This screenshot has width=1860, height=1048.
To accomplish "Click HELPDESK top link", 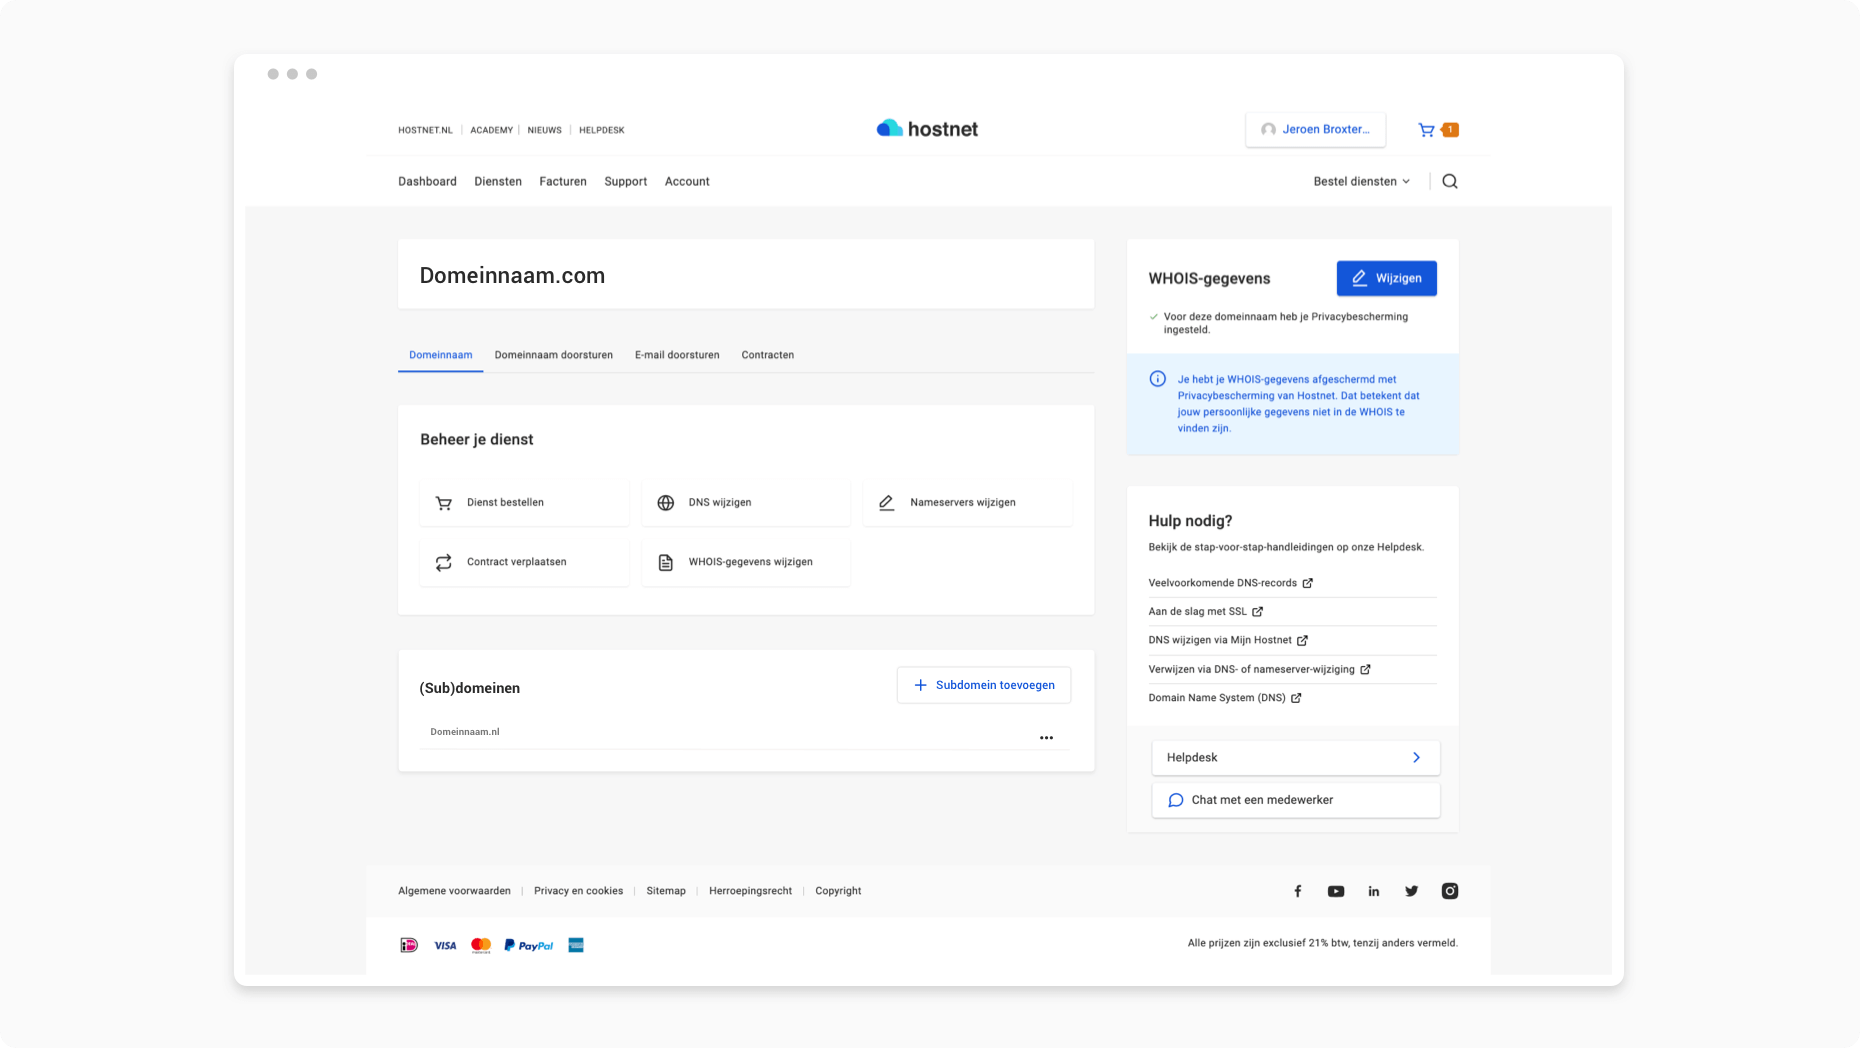I will tap(602, 130).
